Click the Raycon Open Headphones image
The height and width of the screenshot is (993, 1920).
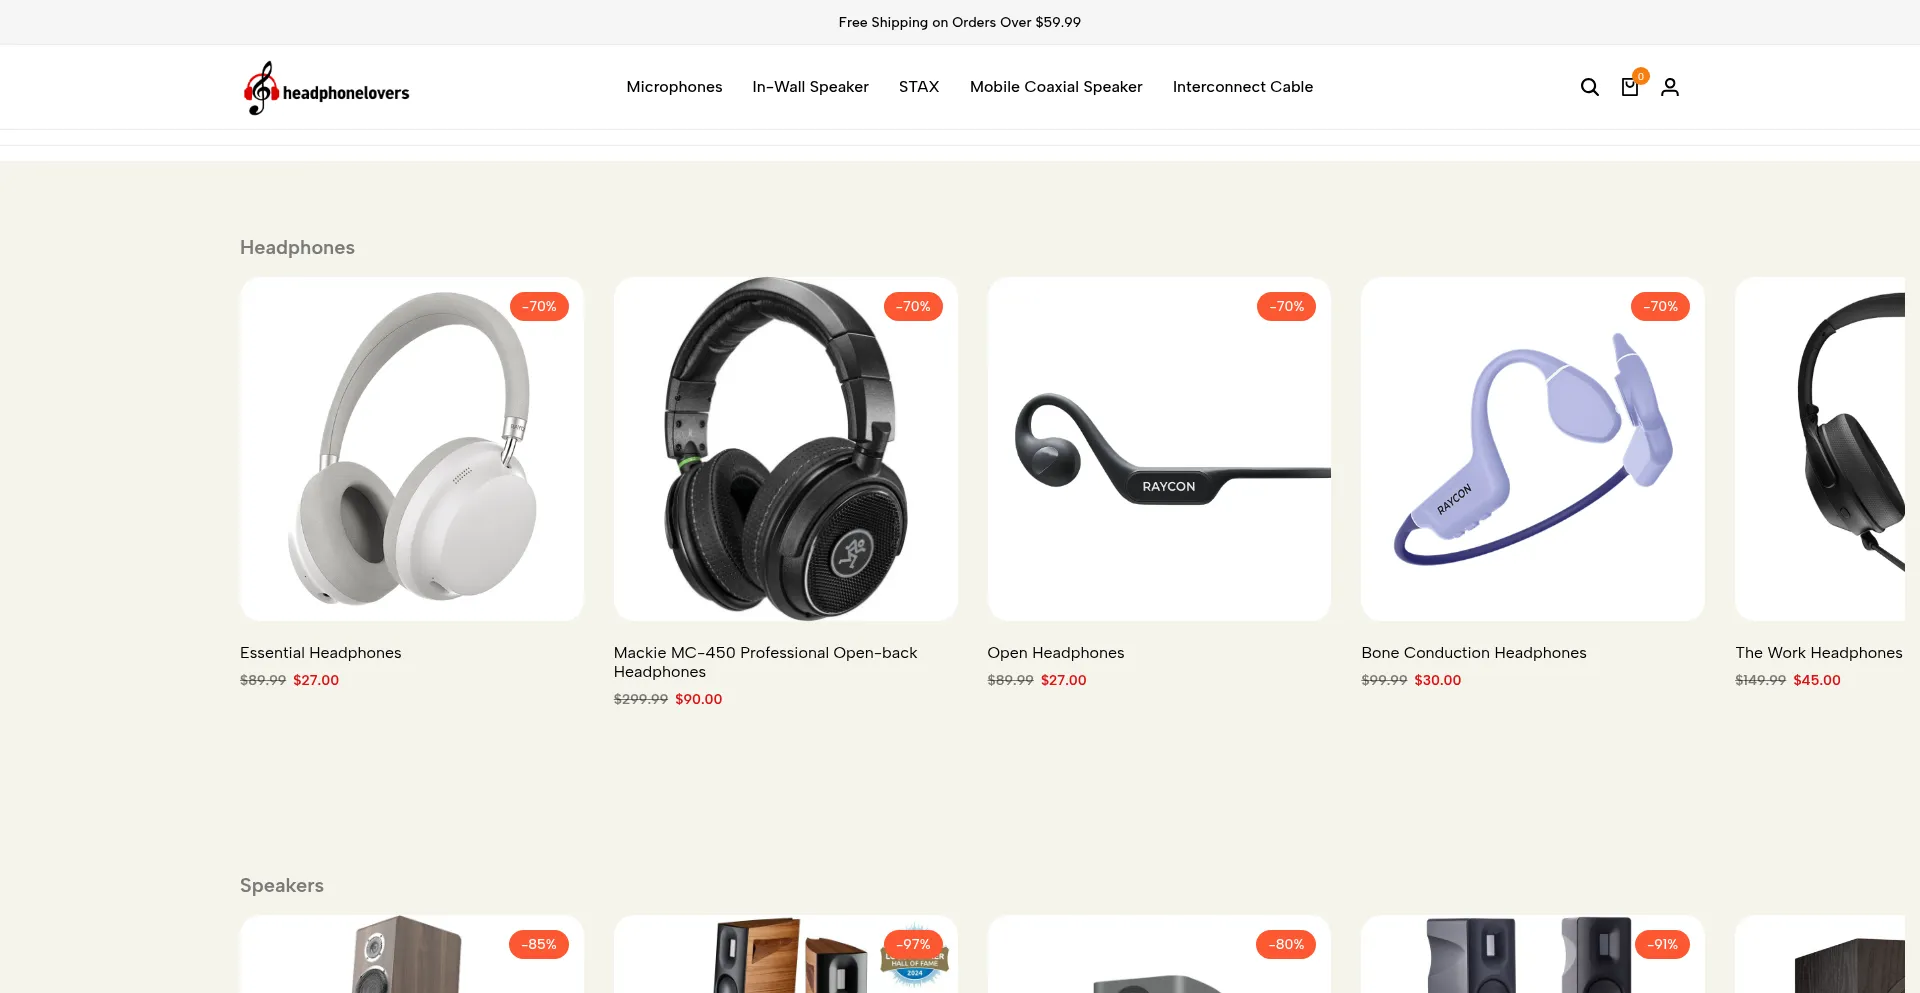pos(1159,449)
